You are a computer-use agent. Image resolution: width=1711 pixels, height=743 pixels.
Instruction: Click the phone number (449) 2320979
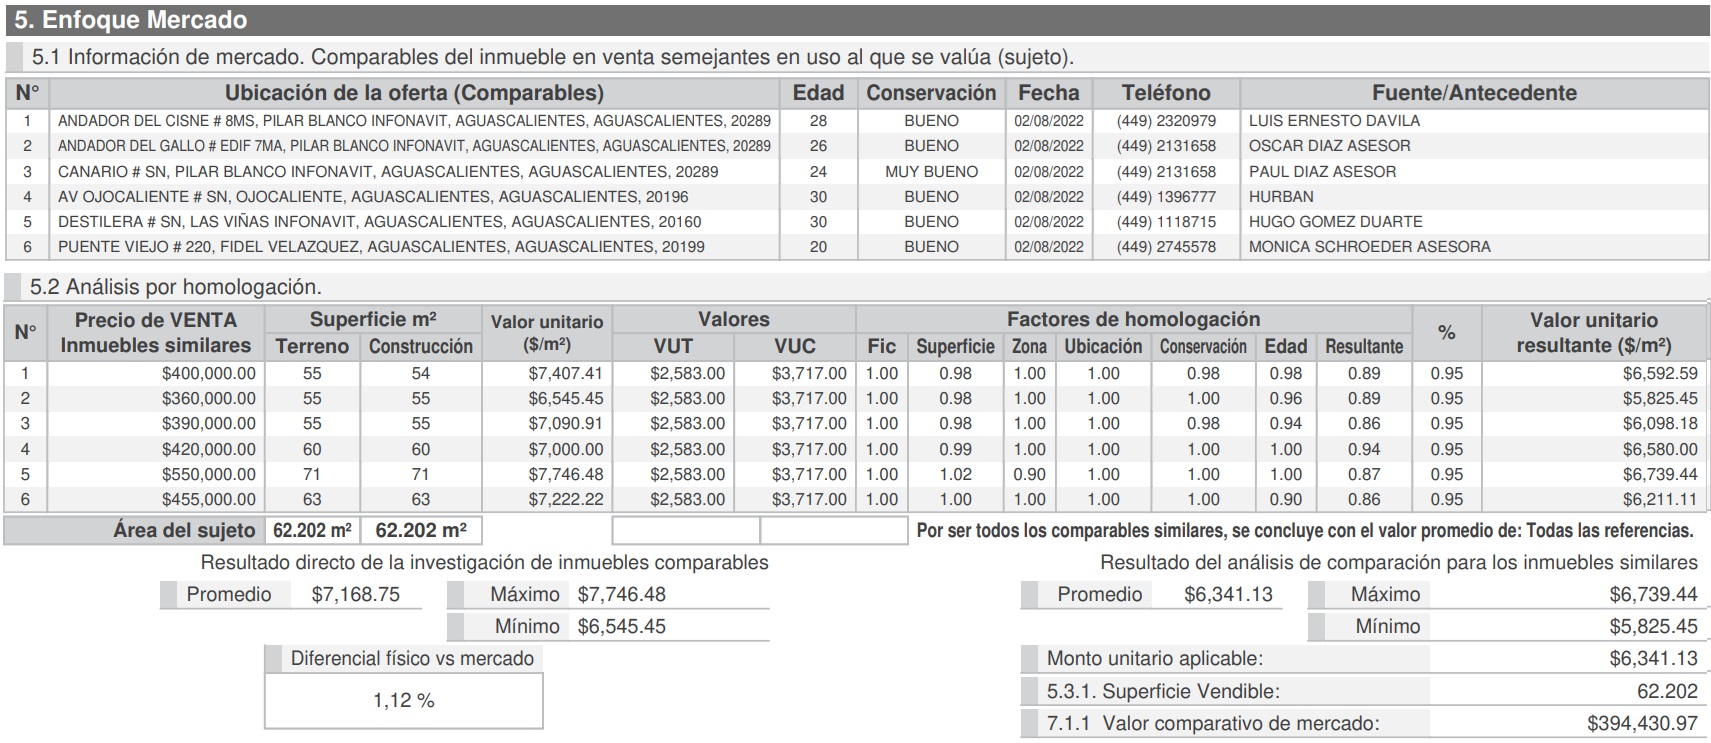pos(1165,121)
